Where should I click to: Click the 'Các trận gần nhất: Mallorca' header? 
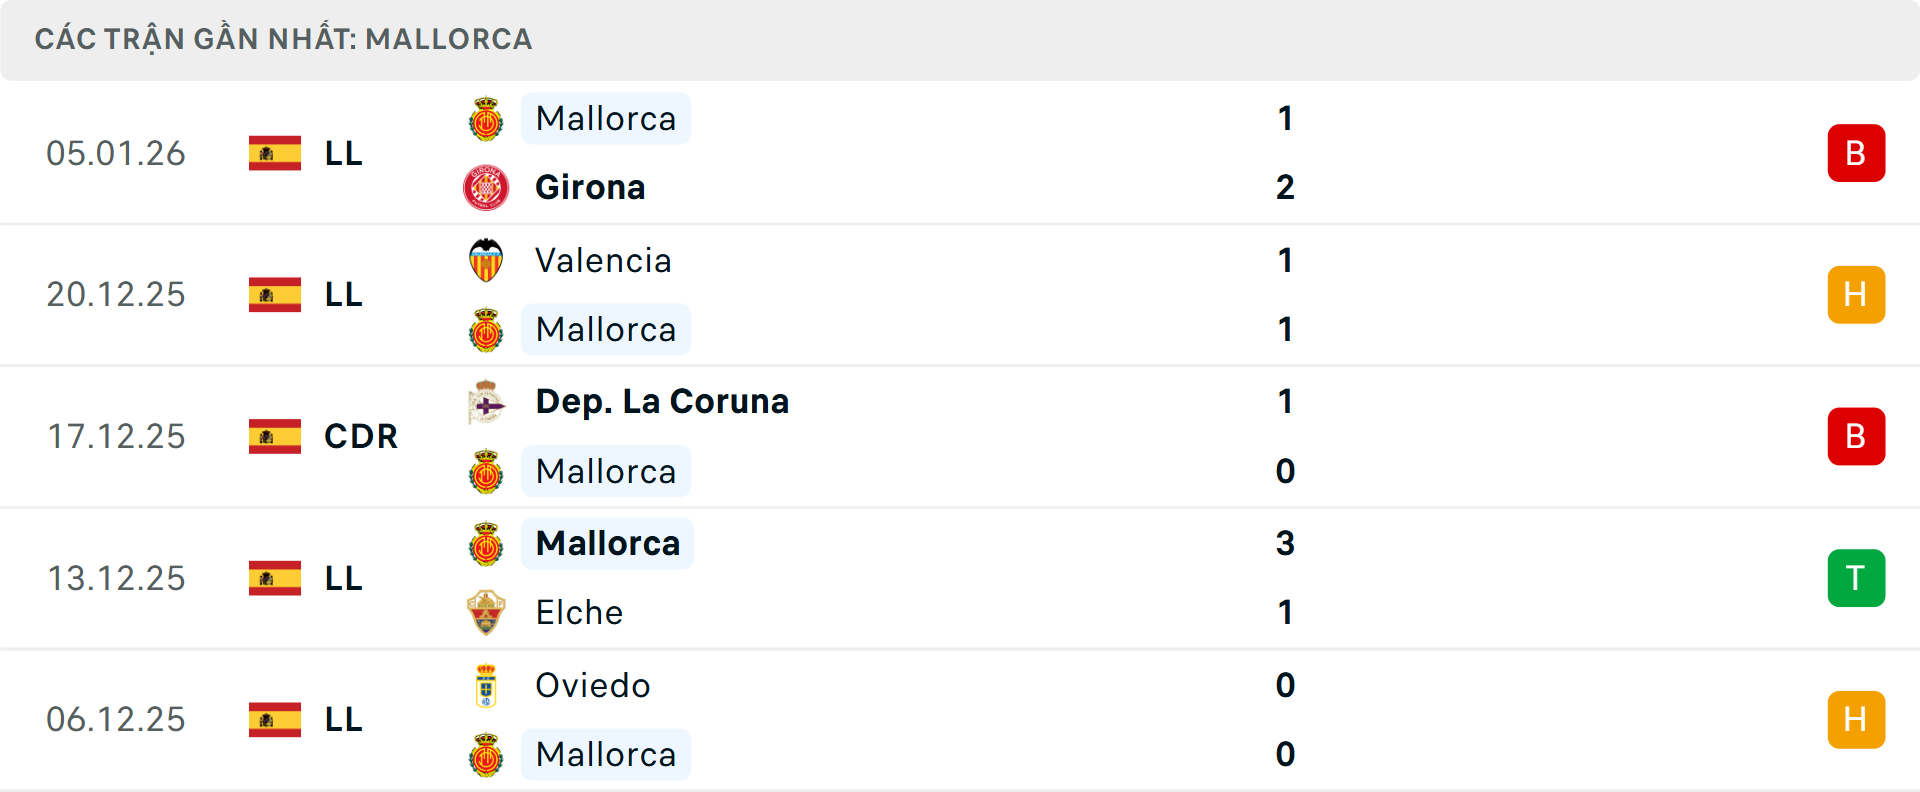[283, 39]
